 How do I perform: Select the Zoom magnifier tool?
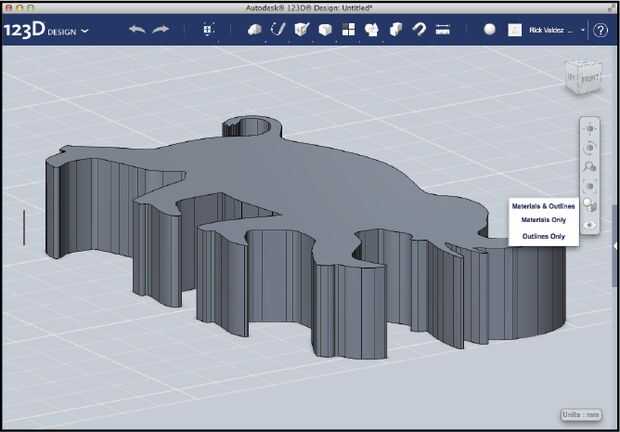[x=590, y=166]
